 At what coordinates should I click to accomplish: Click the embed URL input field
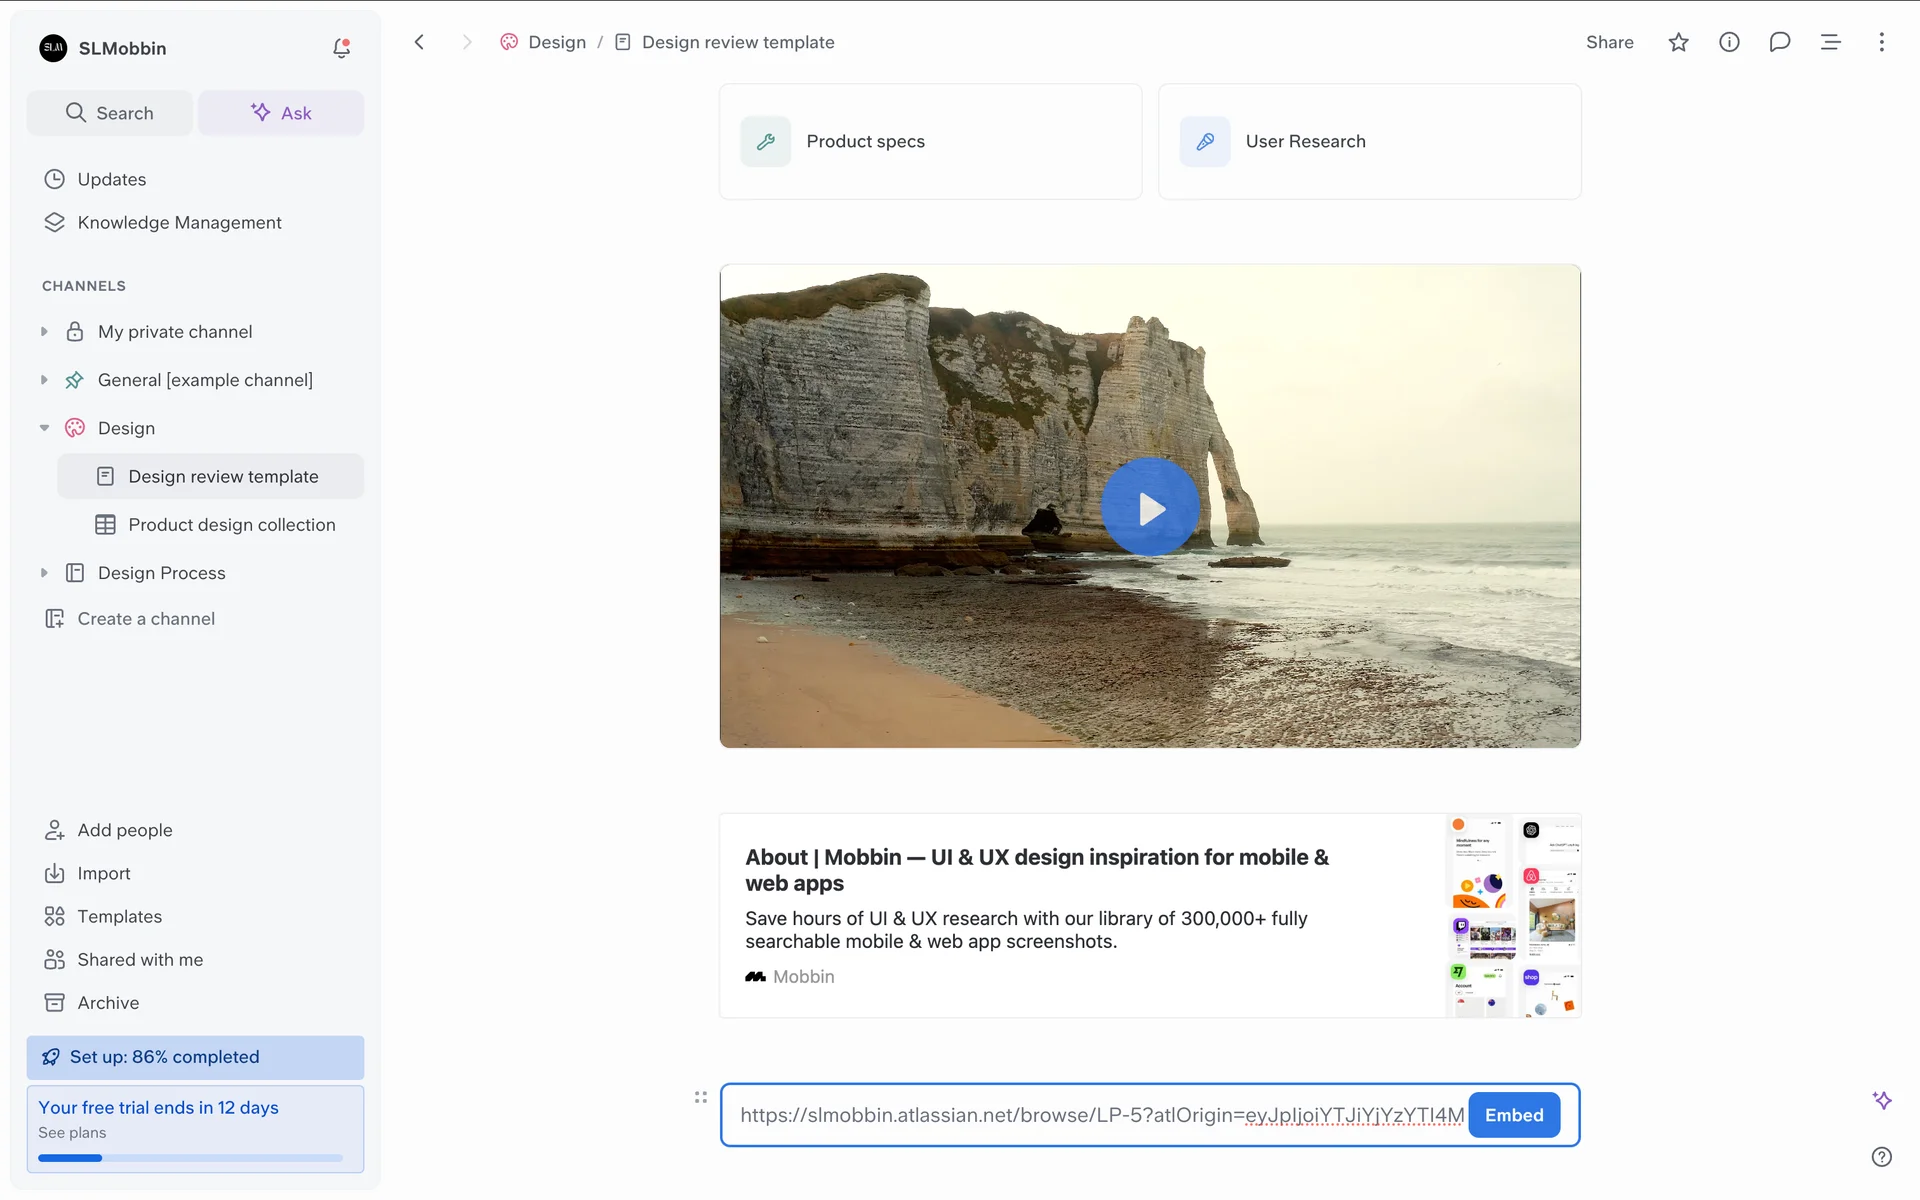tap(1100, 1115)
